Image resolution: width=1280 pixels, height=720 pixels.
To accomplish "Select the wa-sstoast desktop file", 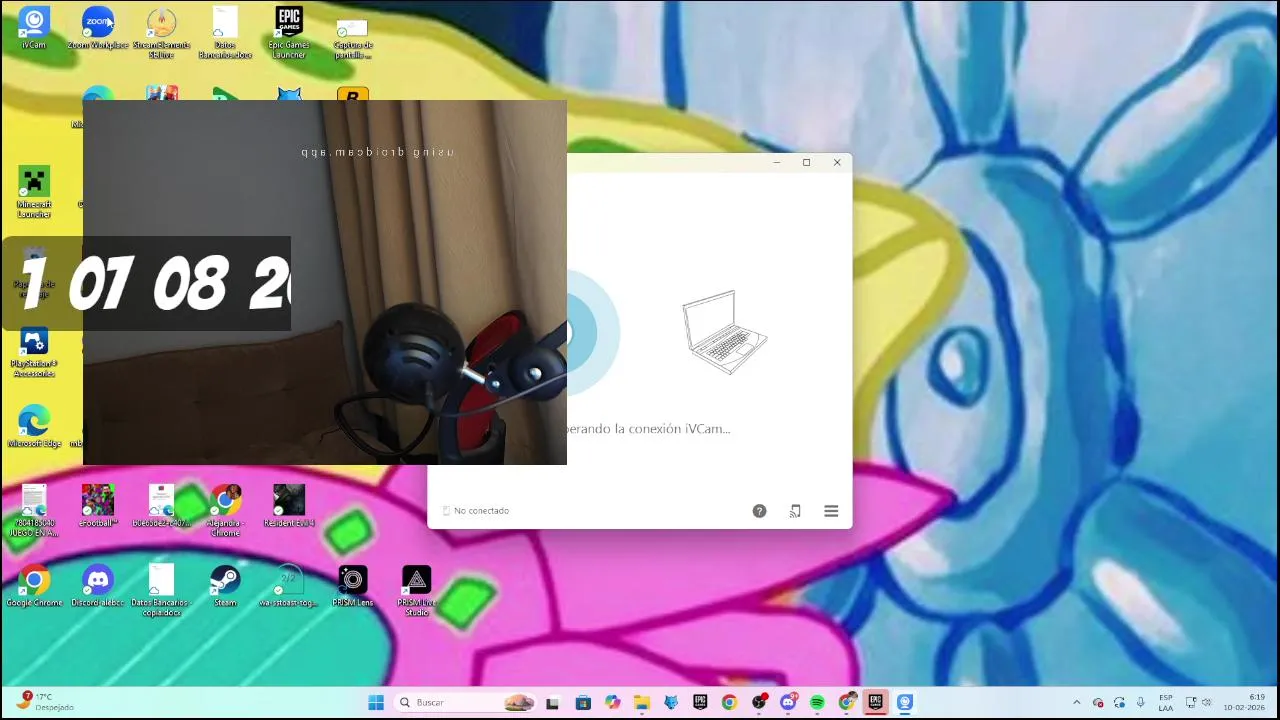I will (x=289, y=586).
